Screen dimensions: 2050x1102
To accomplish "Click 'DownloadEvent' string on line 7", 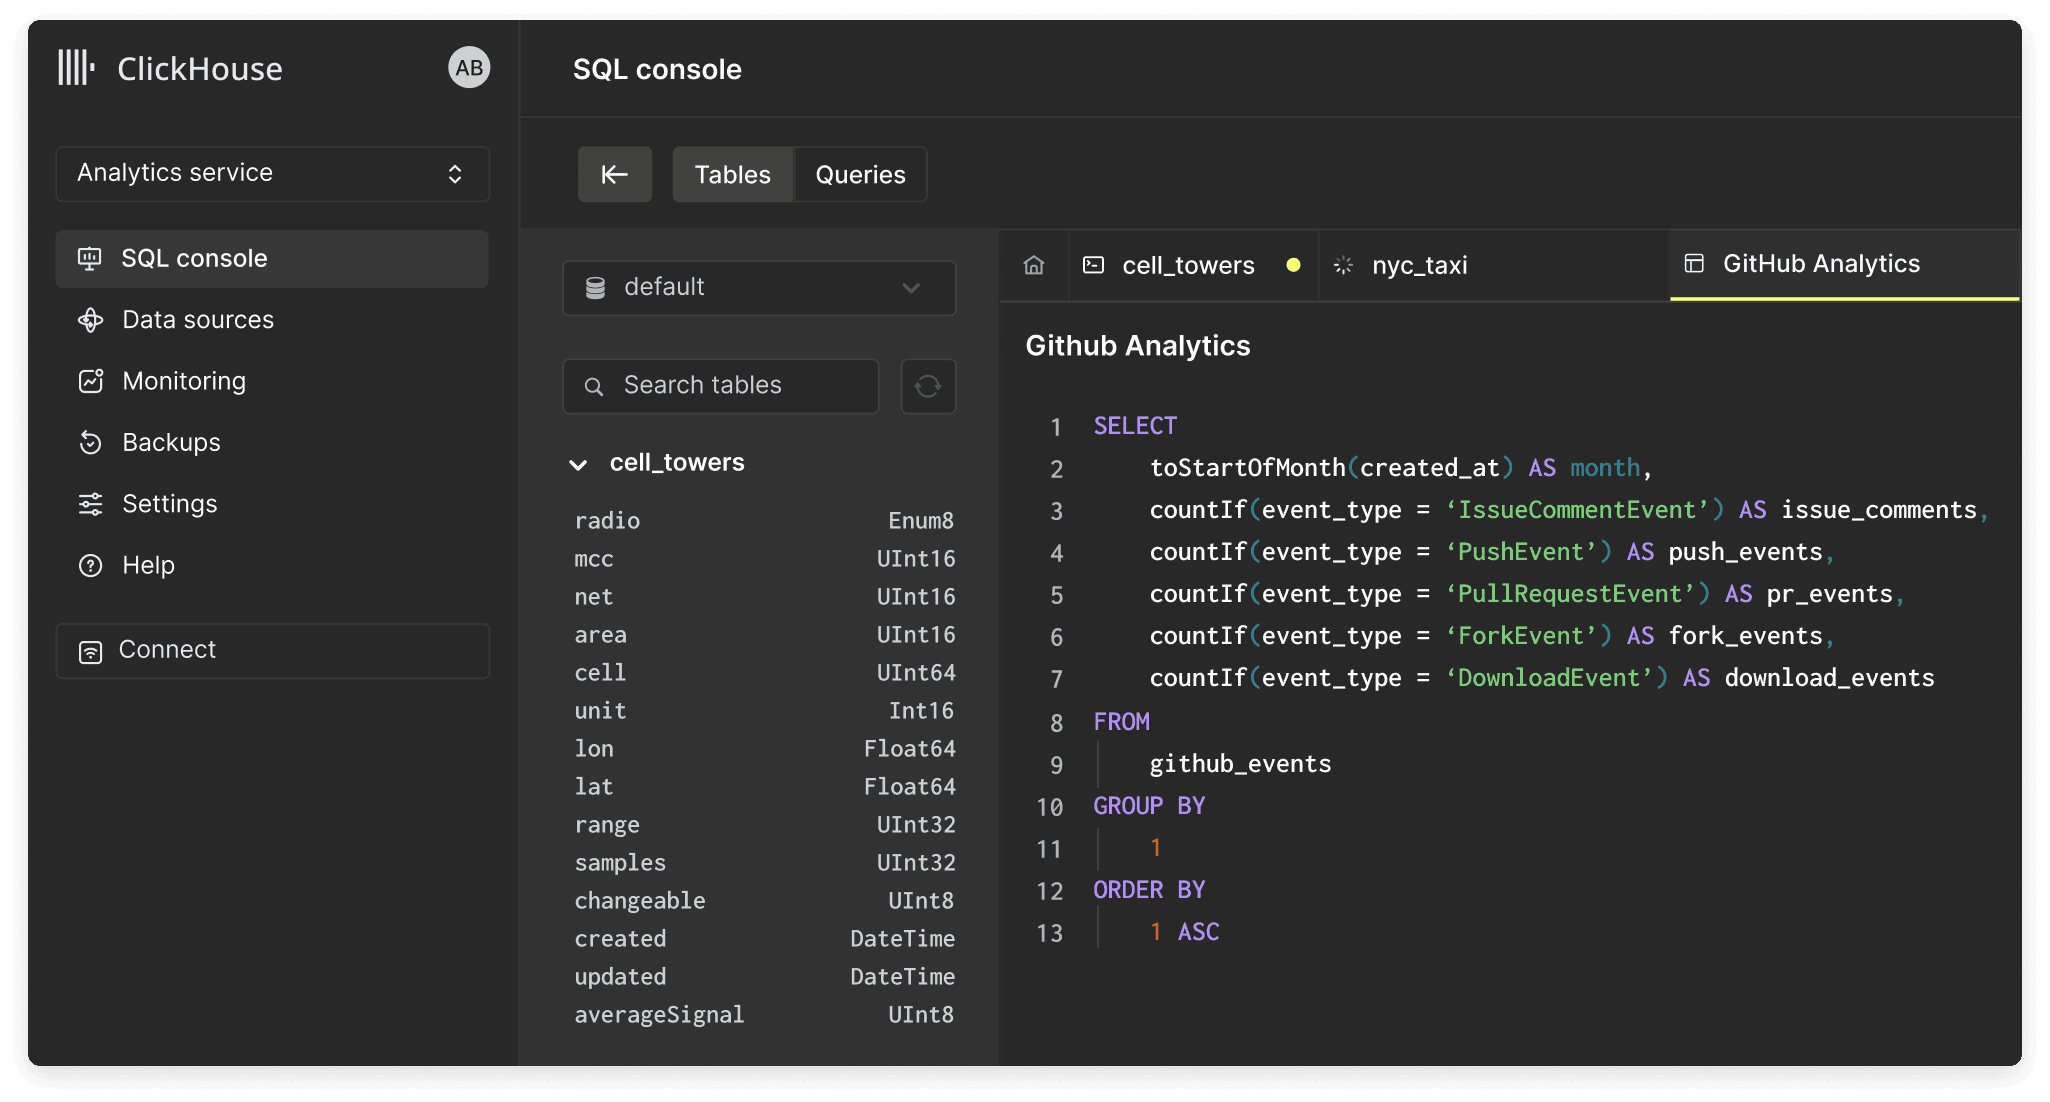I will (1549, 678).
